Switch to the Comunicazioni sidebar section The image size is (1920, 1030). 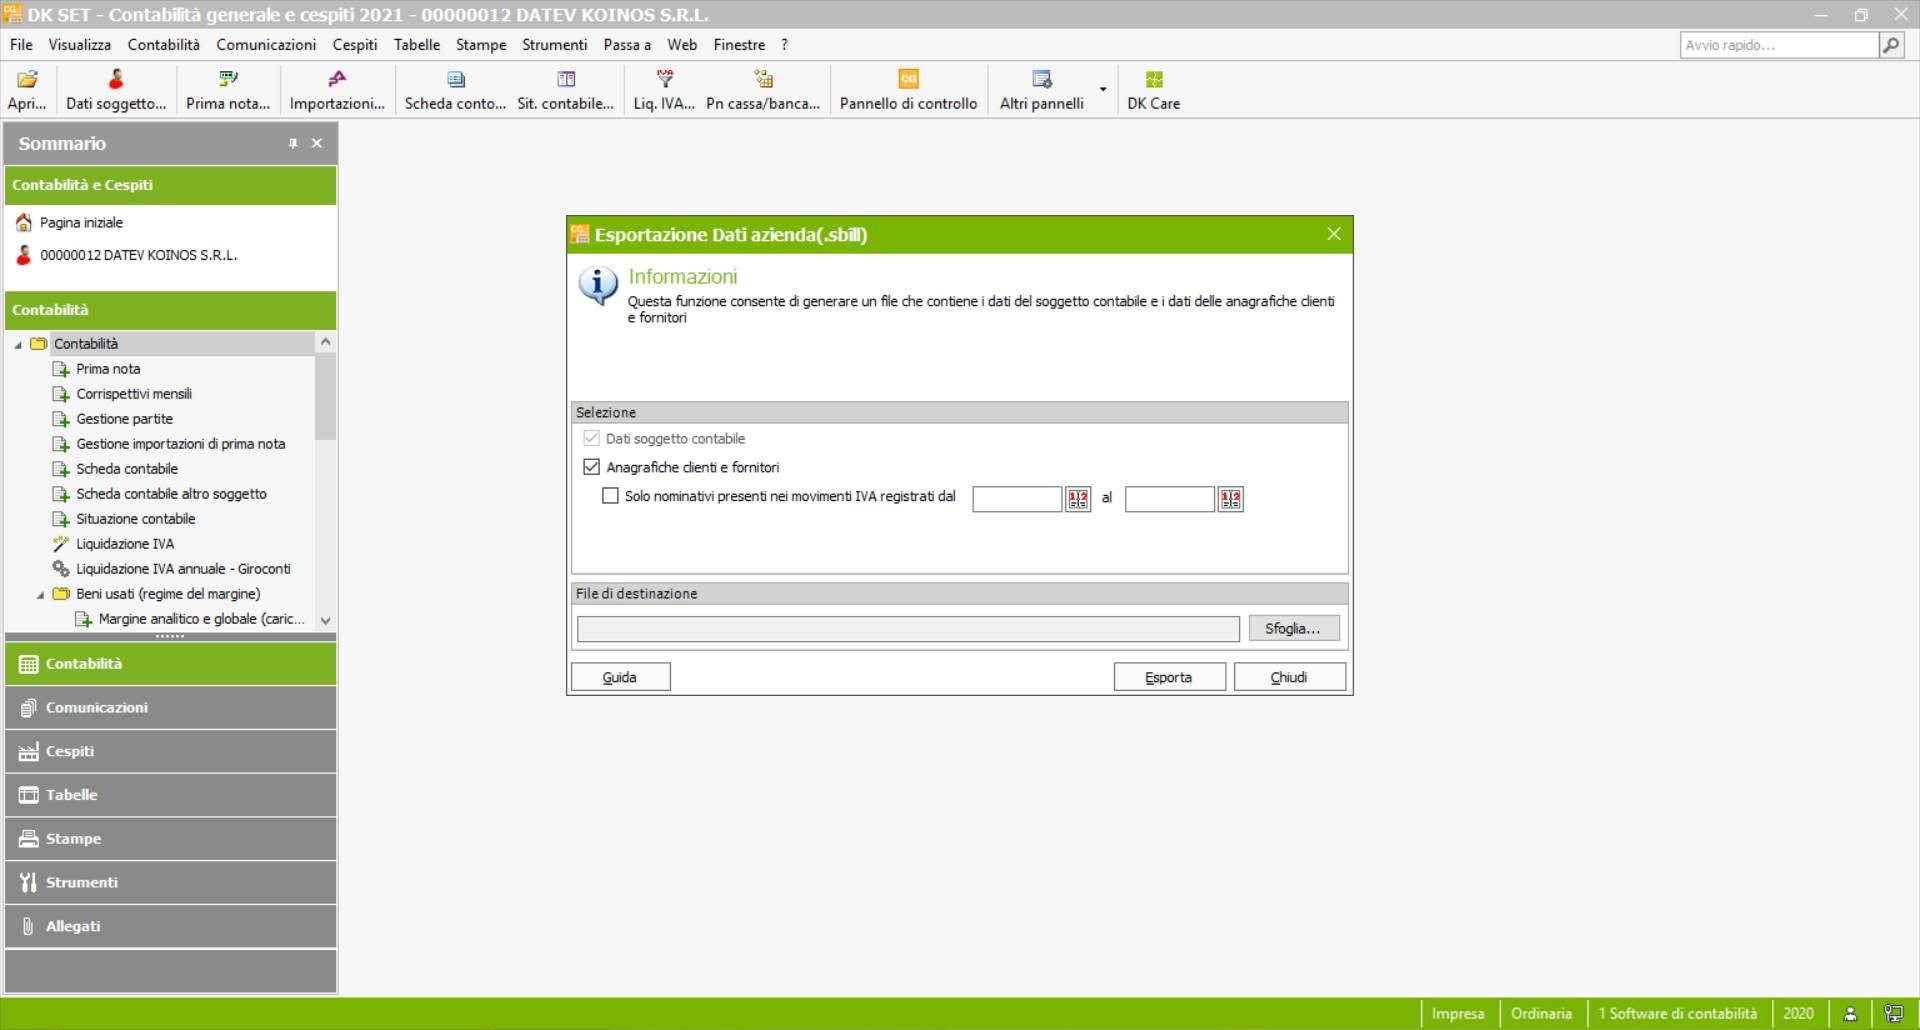pos(170,707)
